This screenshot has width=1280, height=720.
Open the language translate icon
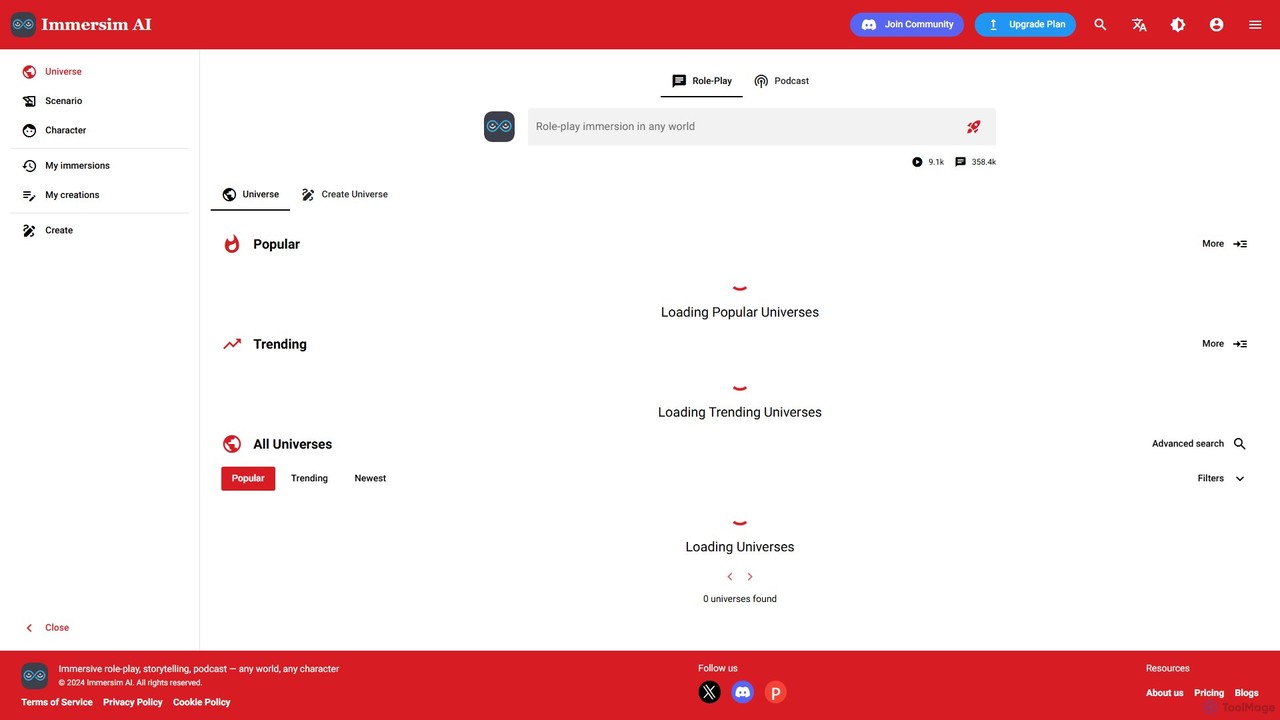coord(1139,25)
